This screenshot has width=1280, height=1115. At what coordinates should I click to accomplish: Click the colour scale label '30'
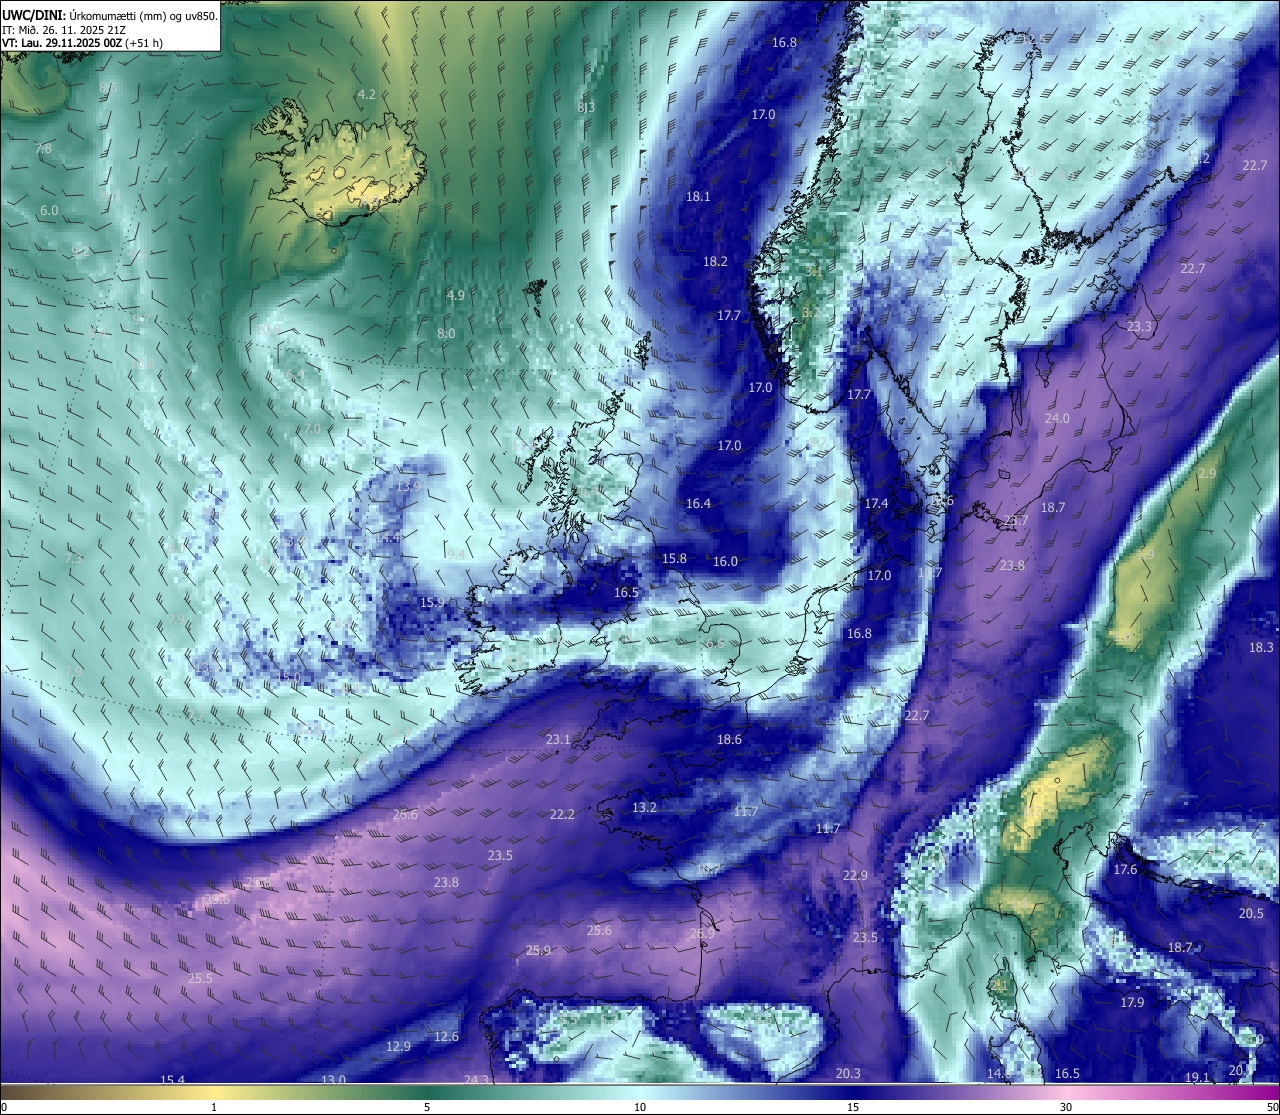1066,1107
